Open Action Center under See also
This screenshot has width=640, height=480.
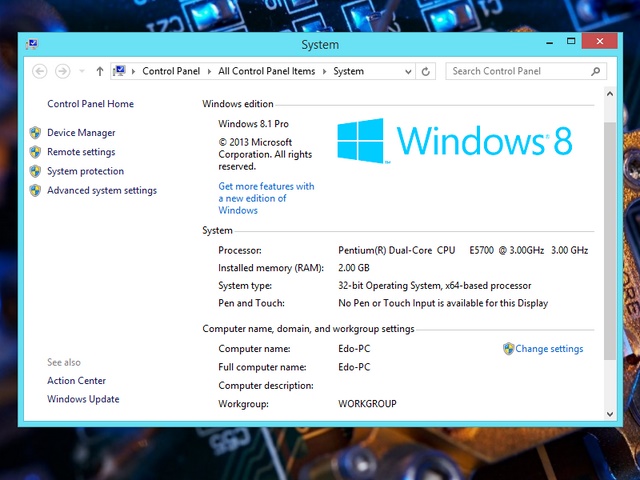coord(76,380)
